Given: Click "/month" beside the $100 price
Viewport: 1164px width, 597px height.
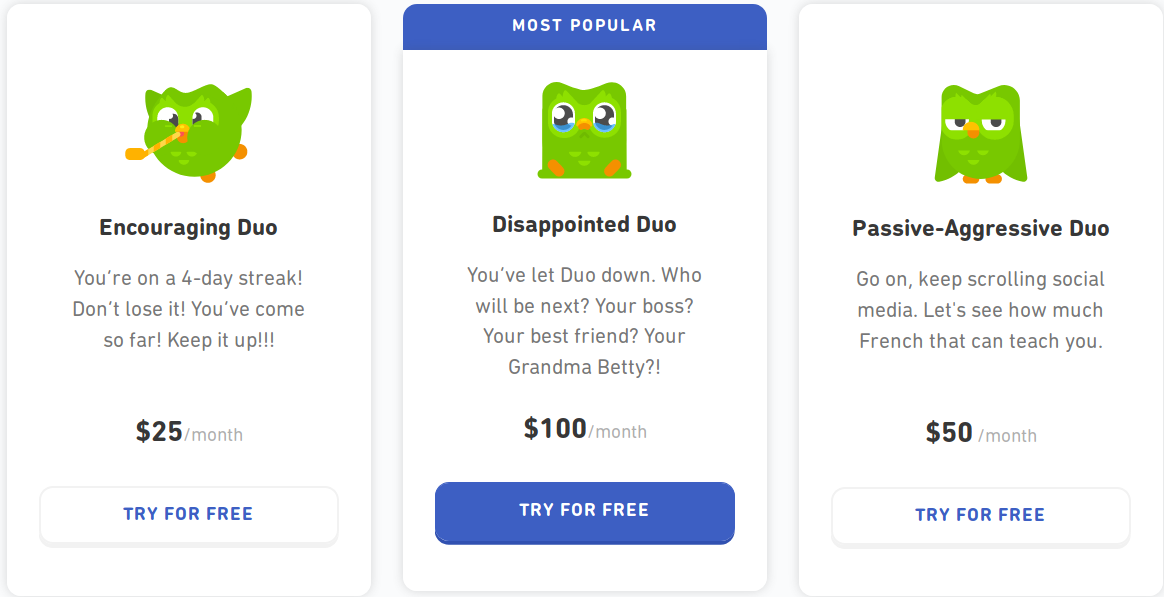Looking at the screenshot, I should tap(618, 432).
